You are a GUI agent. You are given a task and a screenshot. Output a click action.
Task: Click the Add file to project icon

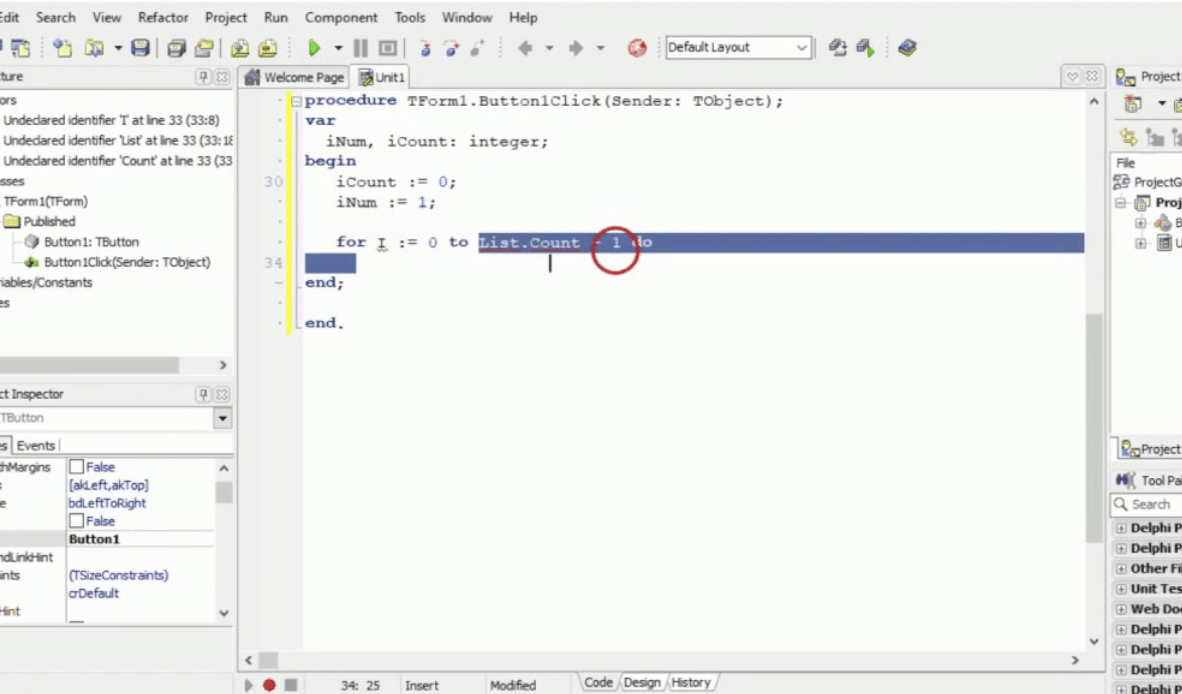click(x=240, y=48)
